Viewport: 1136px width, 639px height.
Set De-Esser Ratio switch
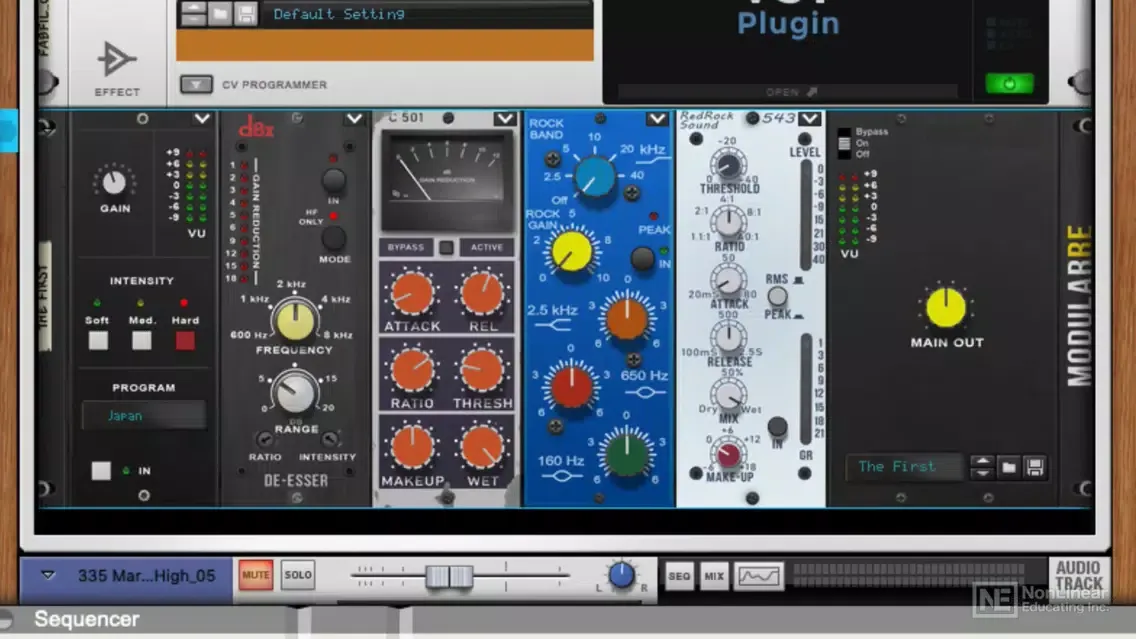[264, 440]
